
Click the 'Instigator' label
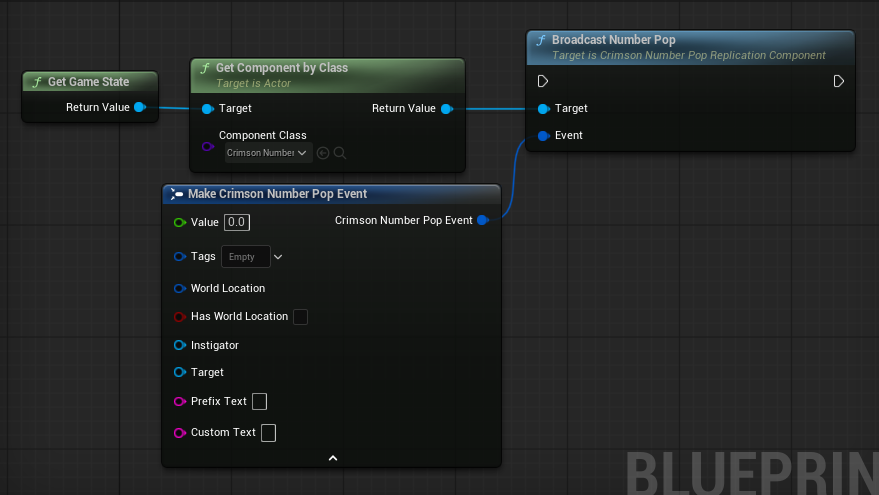click(215, 345)
